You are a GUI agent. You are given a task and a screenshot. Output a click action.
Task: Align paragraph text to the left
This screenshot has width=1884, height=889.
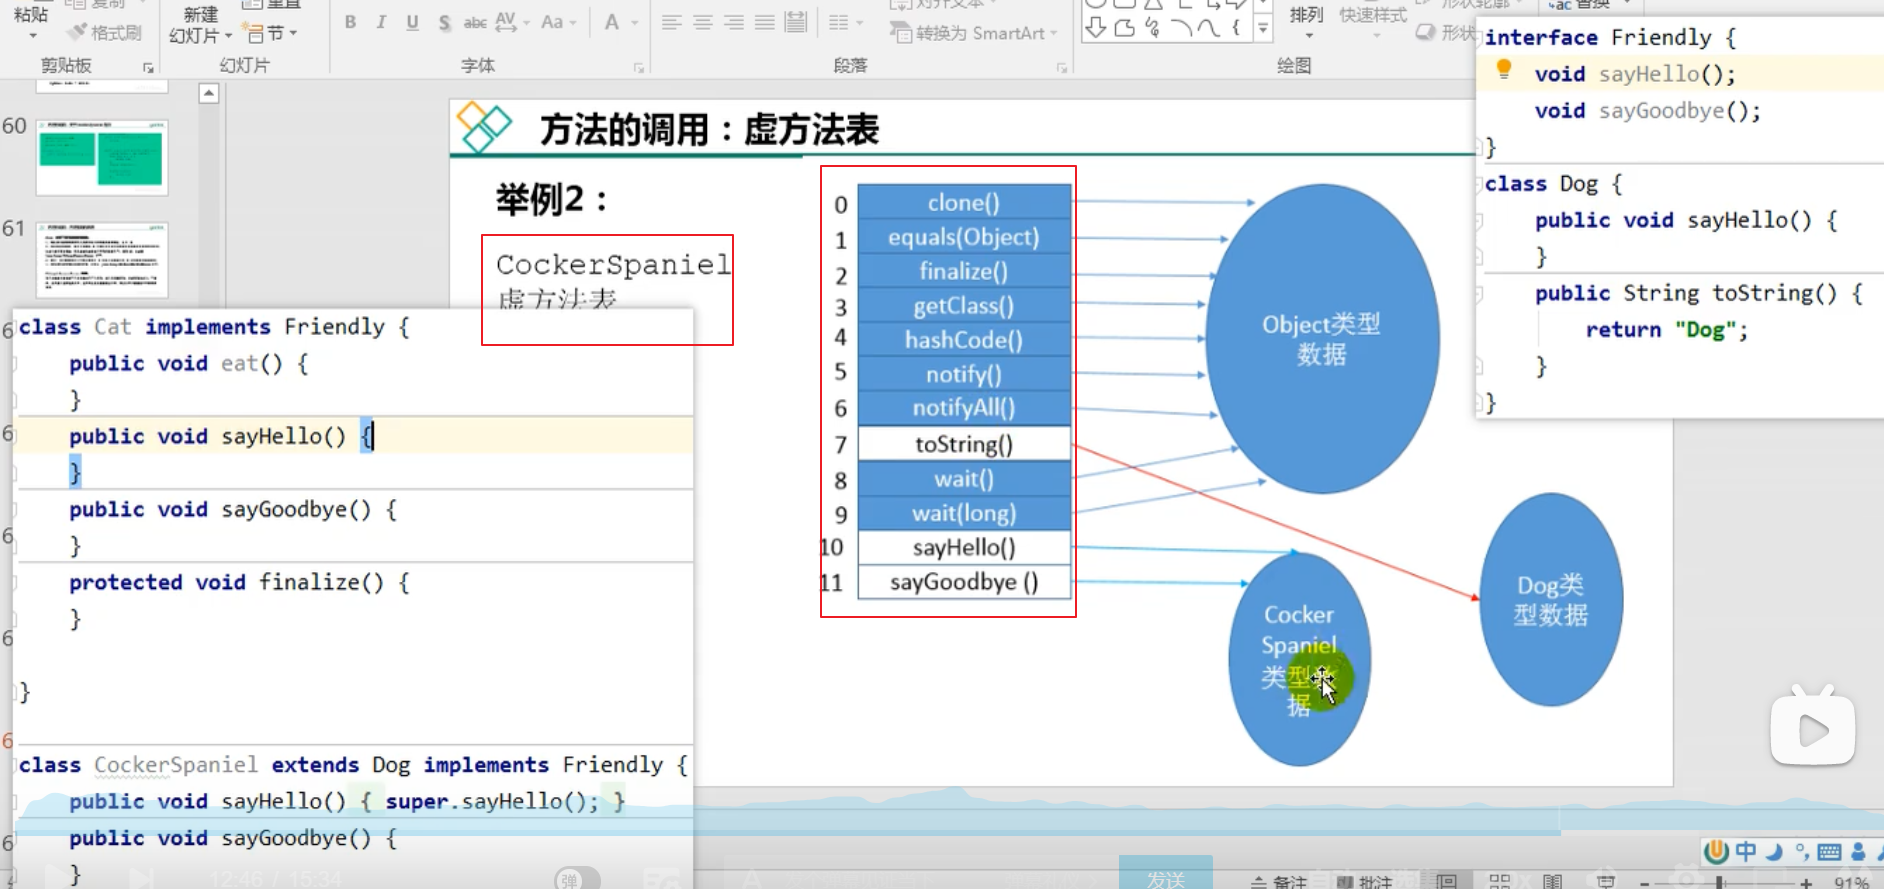pyautogui.click(x=672, y=22)
